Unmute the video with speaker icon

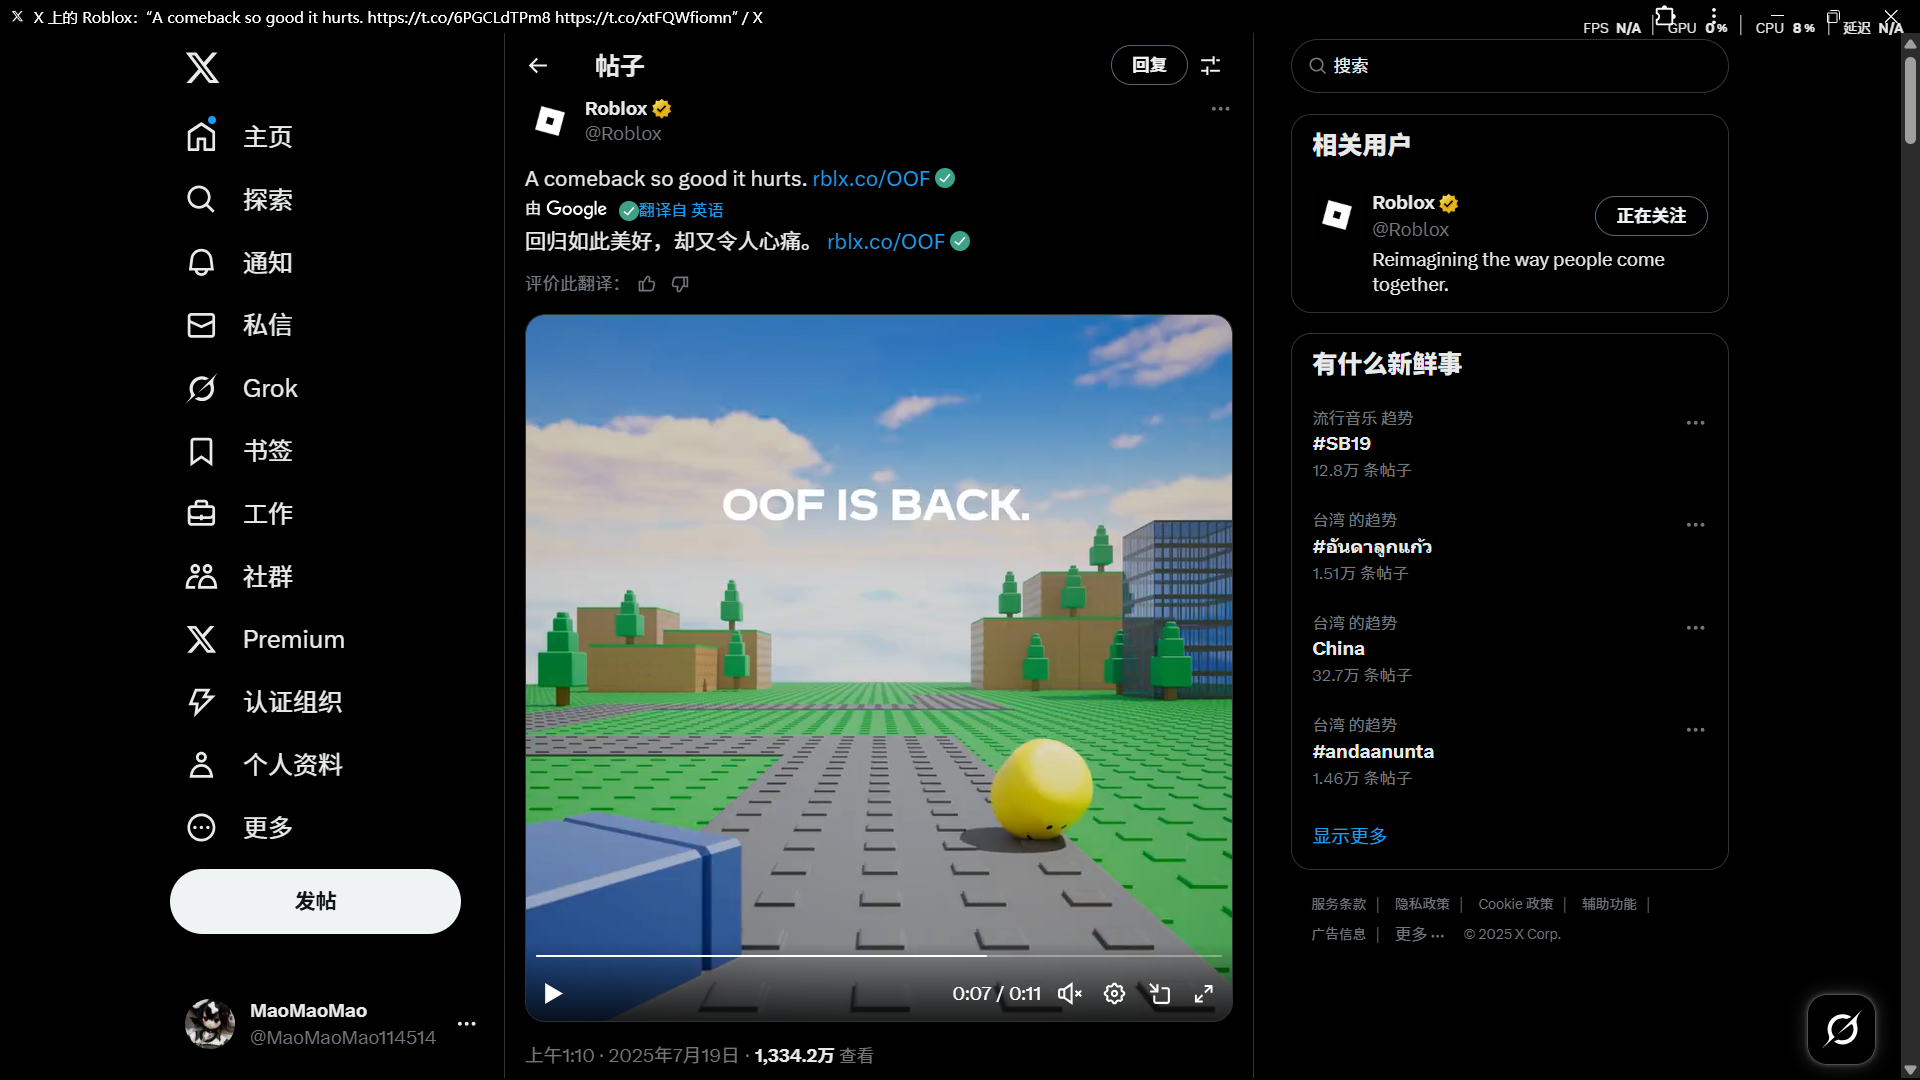coord(1070,993)
